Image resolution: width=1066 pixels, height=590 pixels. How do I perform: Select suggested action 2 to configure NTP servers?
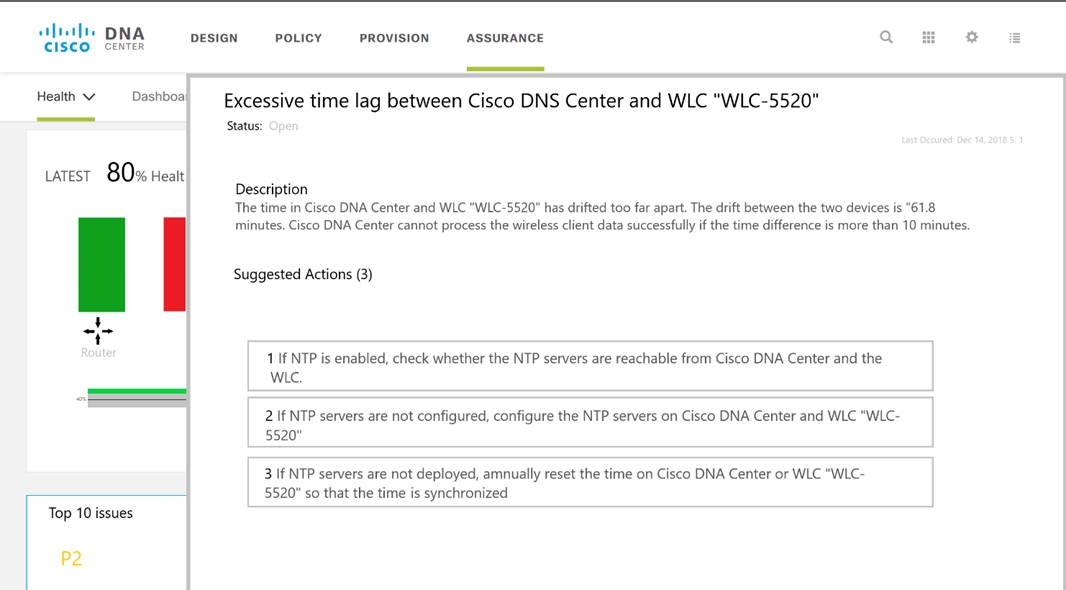pos(590,423)
